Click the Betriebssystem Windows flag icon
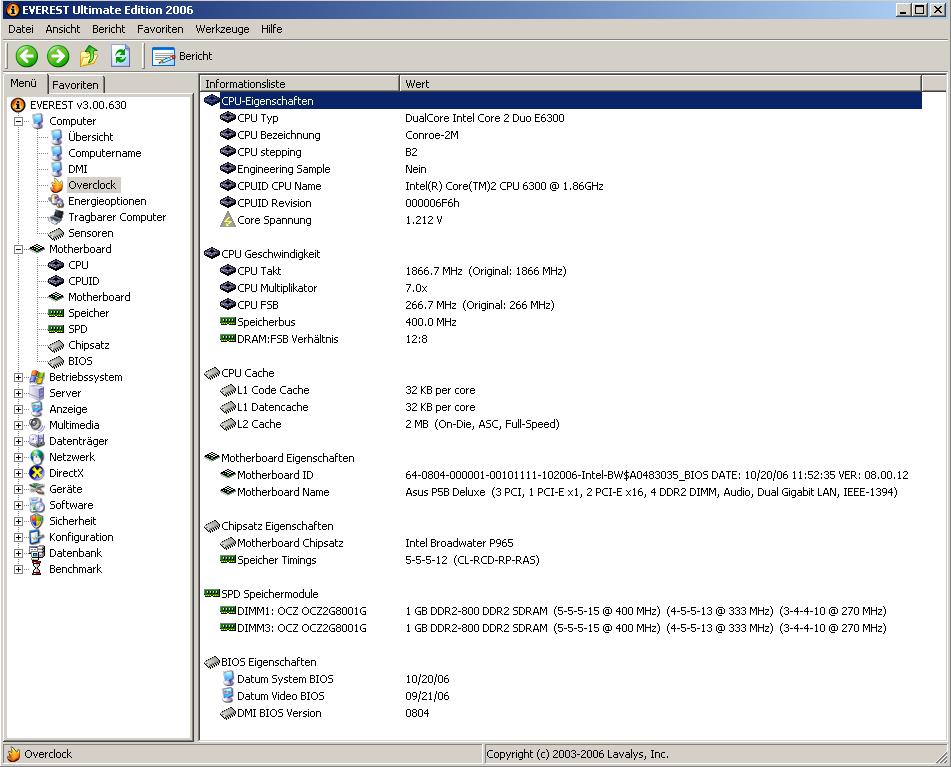The width and height of the screenshot is (951, 767). [x=37, y=377]
